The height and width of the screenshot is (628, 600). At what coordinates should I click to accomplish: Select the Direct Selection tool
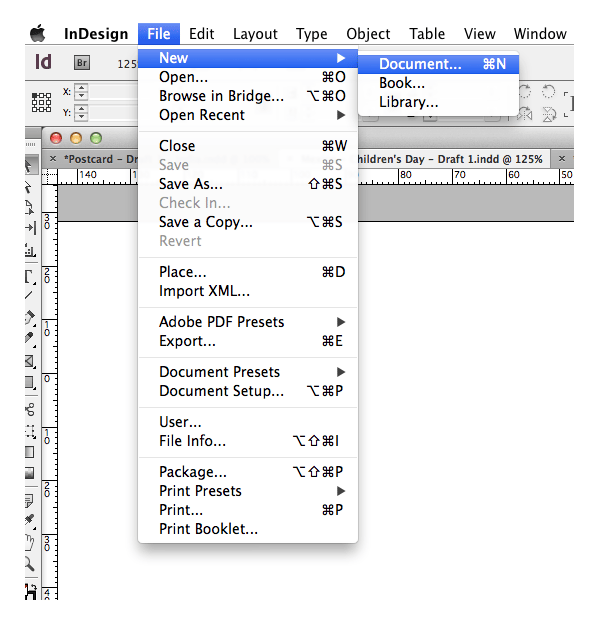29,187
